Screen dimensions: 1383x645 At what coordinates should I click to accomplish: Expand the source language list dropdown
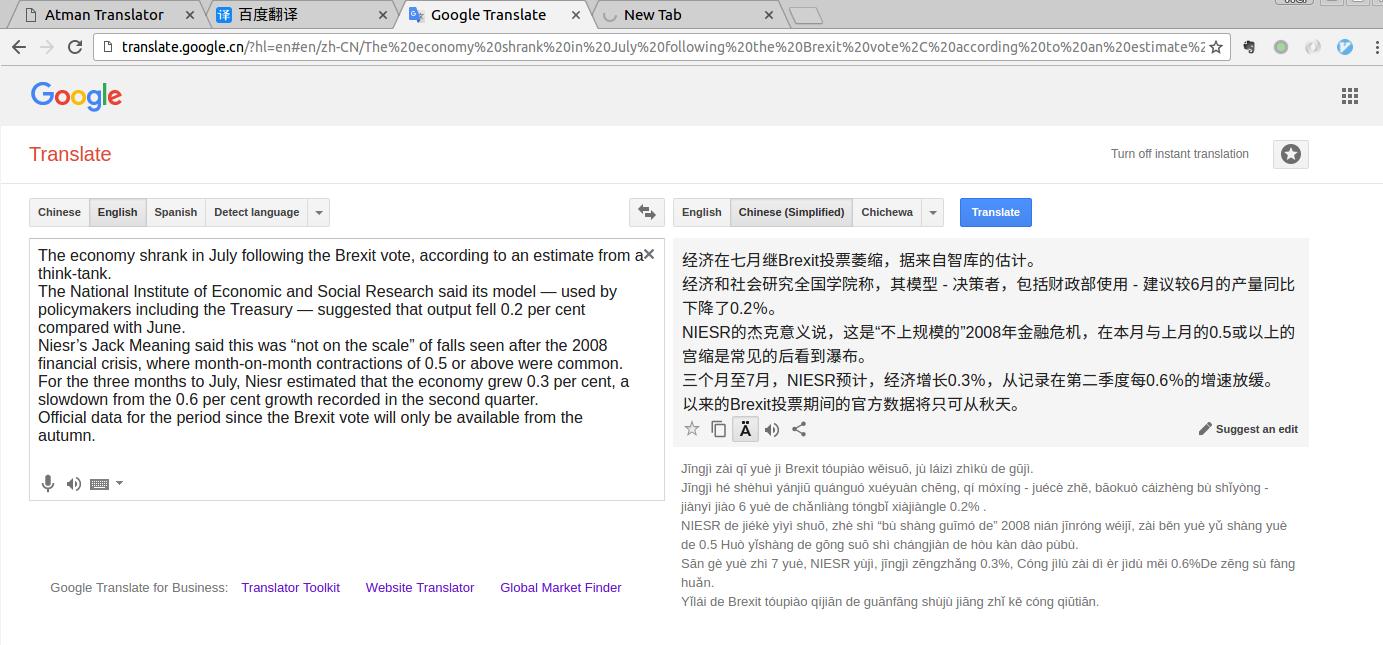coord(318,212)
